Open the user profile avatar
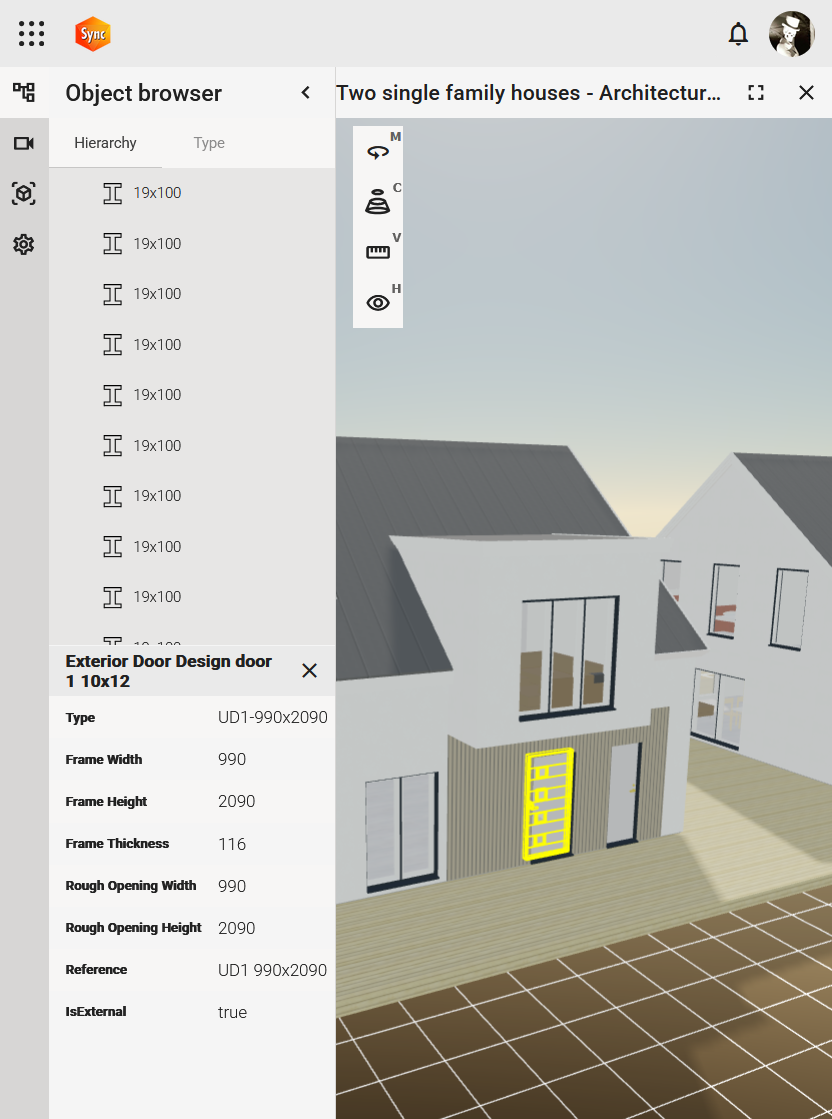 (791, 34)
